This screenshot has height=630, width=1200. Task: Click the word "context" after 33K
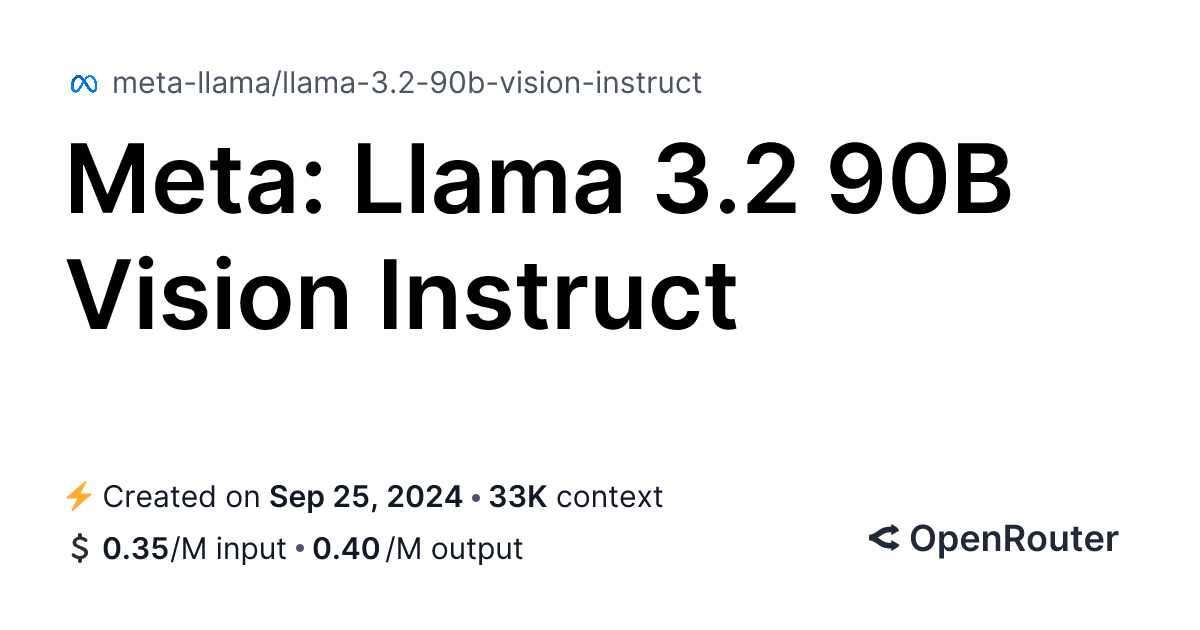[x=610, y=496]
